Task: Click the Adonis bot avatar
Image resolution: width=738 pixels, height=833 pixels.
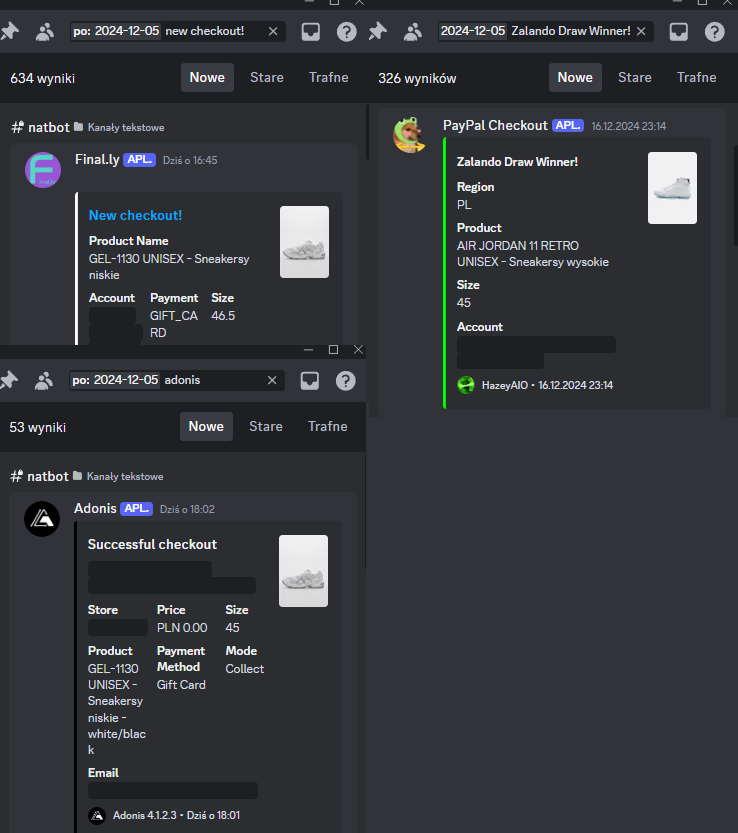Action: pos(42,519)
